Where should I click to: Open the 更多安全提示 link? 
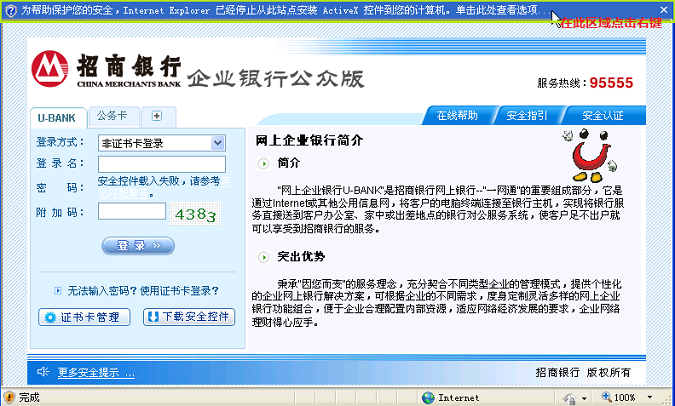(x=96, y=372)
